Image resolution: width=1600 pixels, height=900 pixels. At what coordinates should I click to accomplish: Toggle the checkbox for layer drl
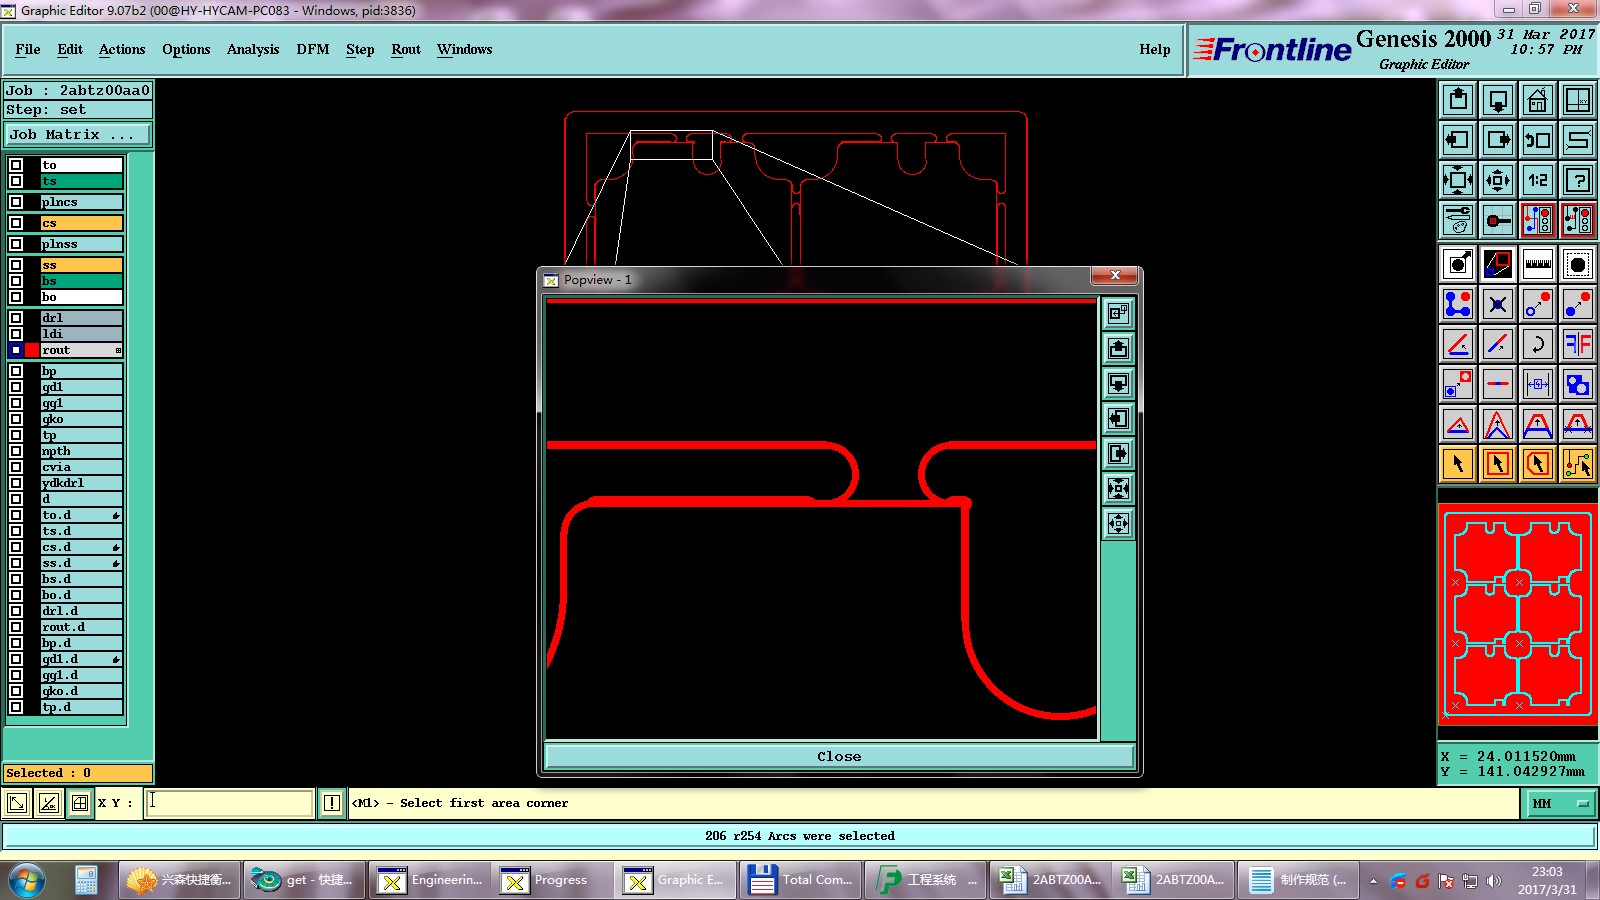coord(16,318)
